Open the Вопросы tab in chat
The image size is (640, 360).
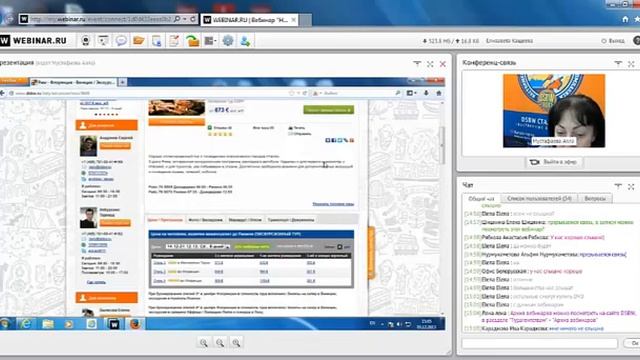[595, 198]
